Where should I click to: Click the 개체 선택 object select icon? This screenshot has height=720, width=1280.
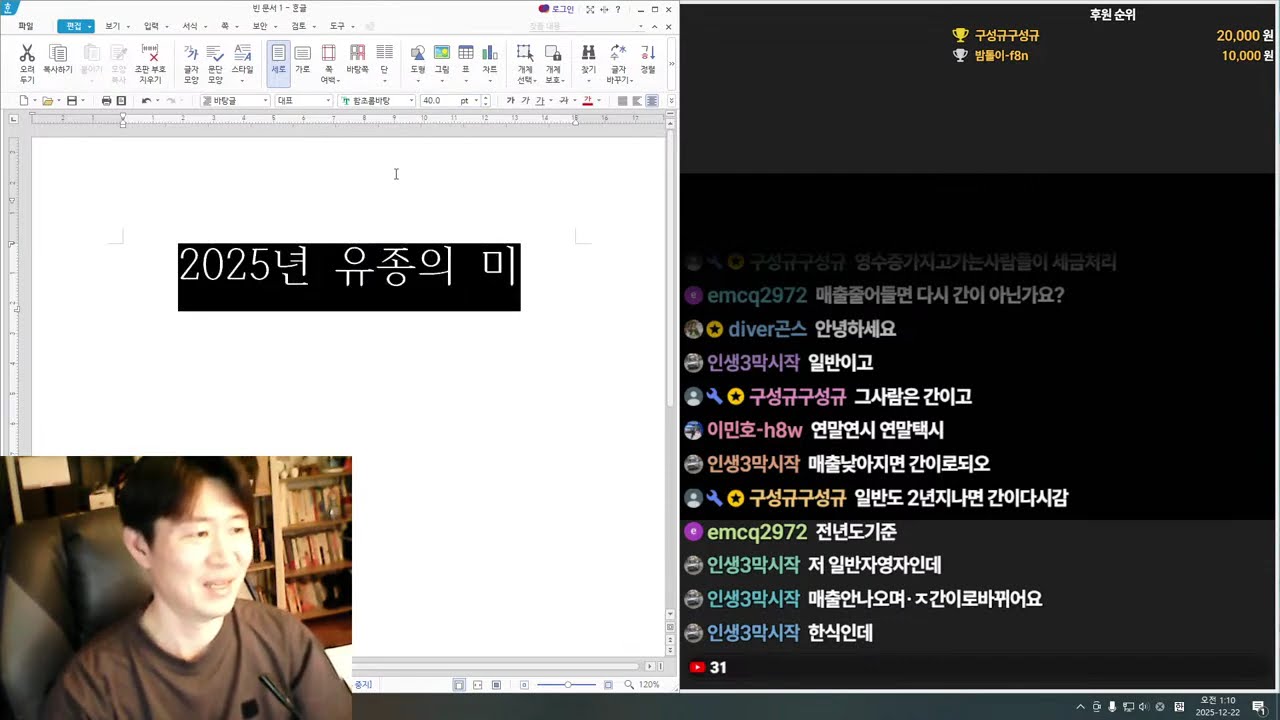point(524,53)
